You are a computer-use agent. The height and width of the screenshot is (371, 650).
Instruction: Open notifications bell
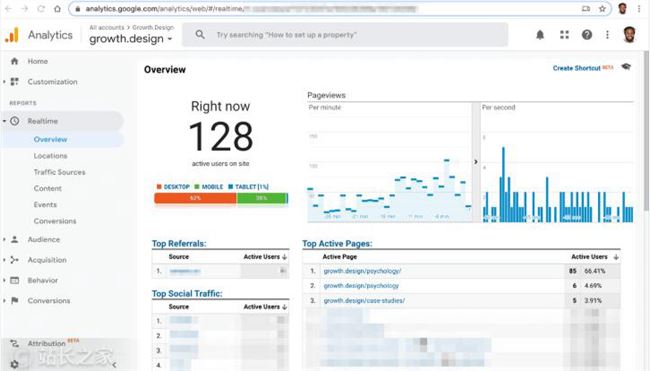(540, 35)
